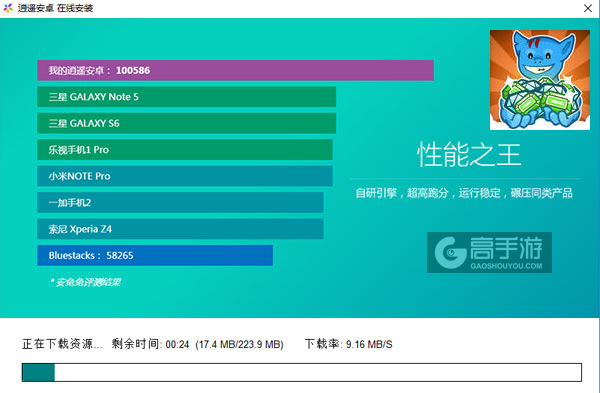
Task: Click the 性能之王 heading
Action: [x=469, y=155]
